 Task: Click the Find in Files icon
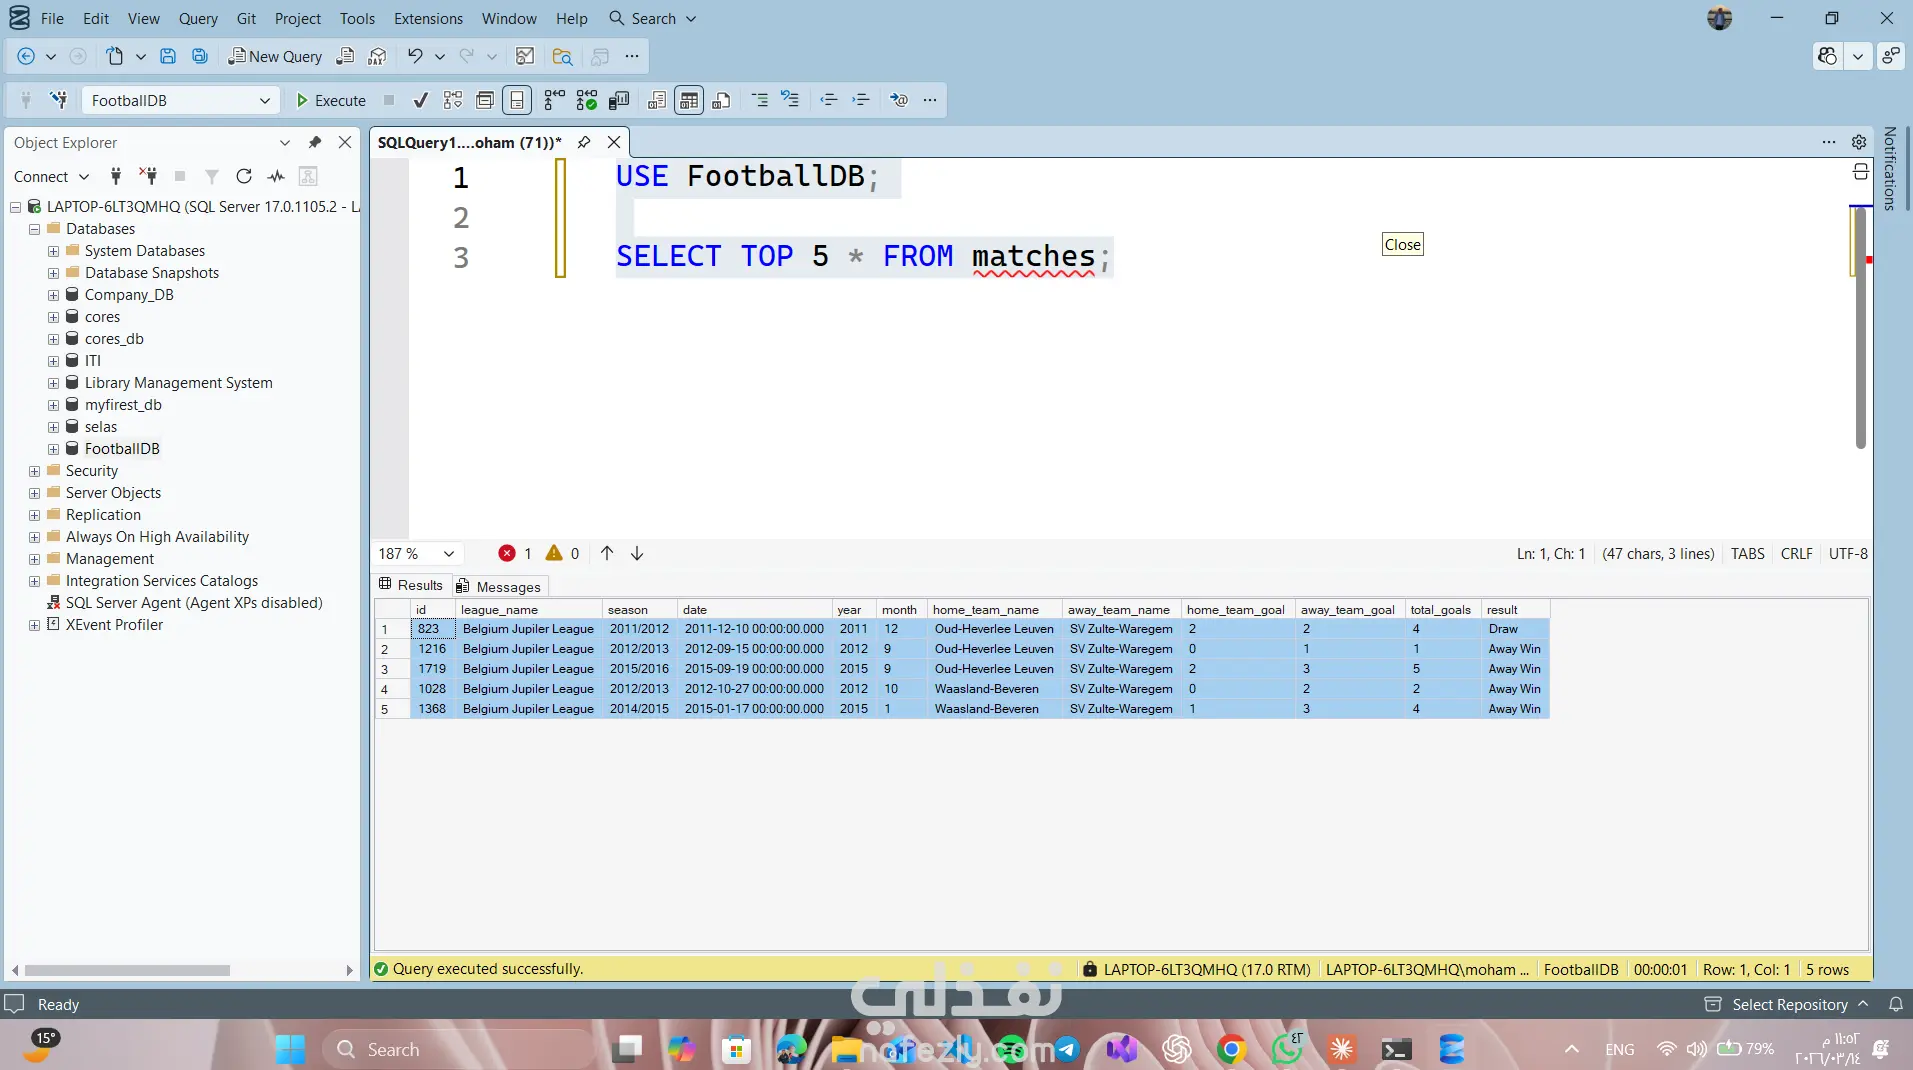coord(562,56)
